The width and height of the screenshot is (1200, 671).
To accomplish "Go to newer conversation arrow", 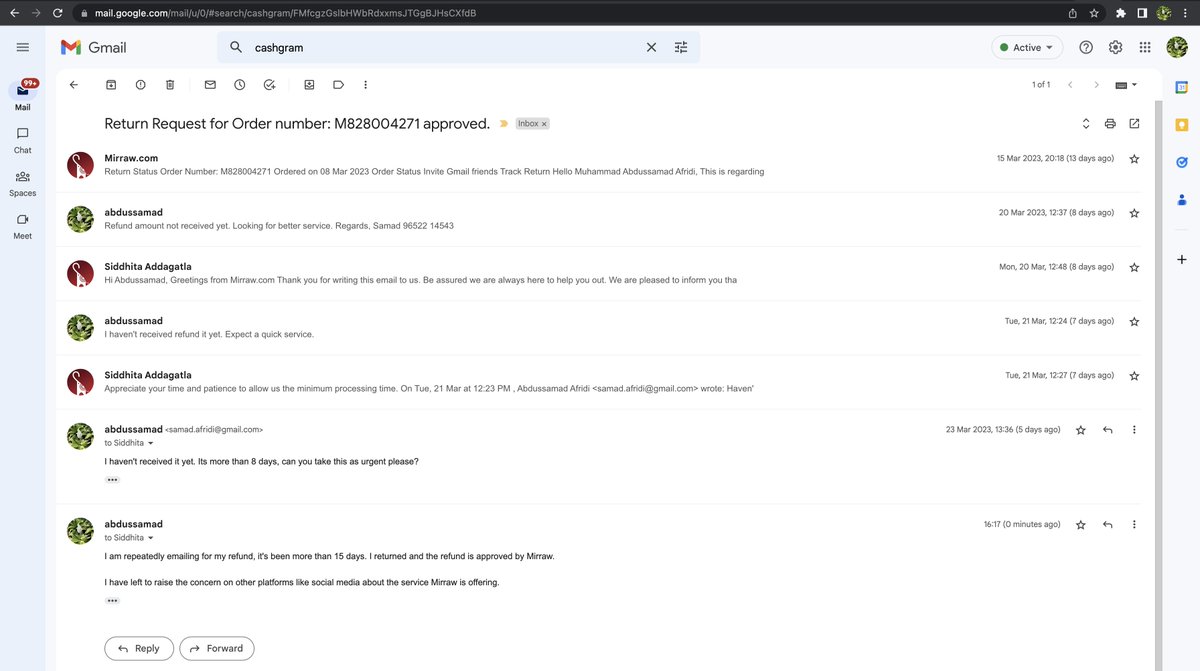I will [1070, 85].
